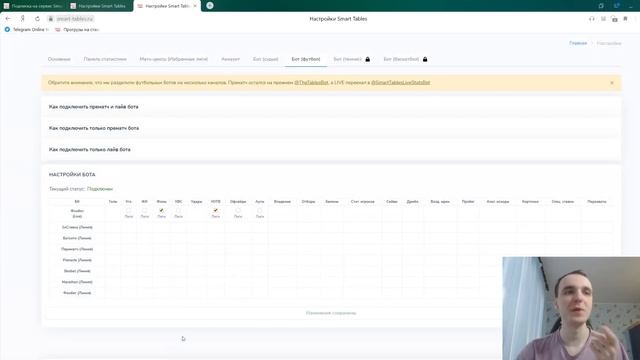Uncheck the checked box between Удары and Офсайды

pos(216,211)
